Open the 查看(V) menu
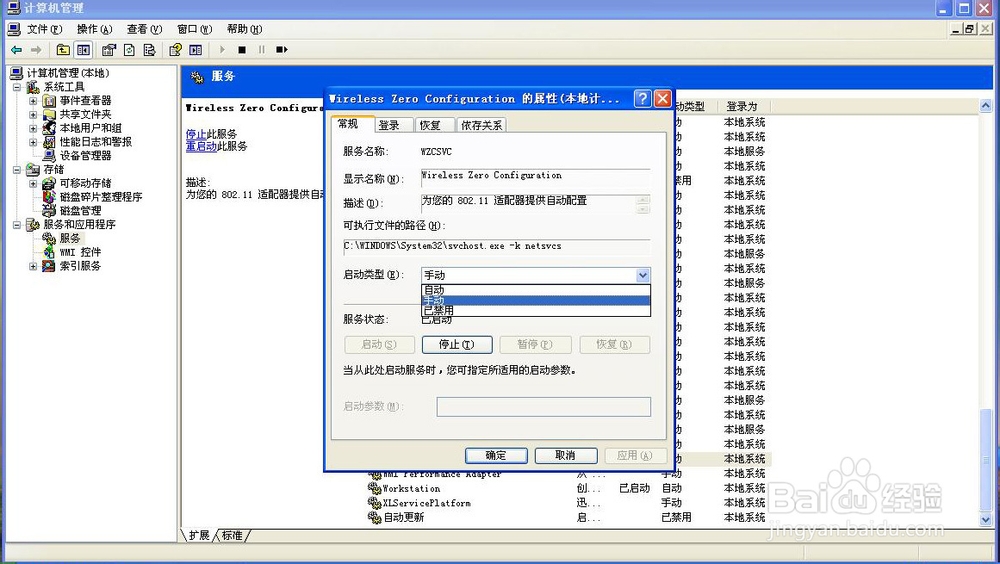The width and height of the screenshot is (1000, 564). click(x=144, y=29)
